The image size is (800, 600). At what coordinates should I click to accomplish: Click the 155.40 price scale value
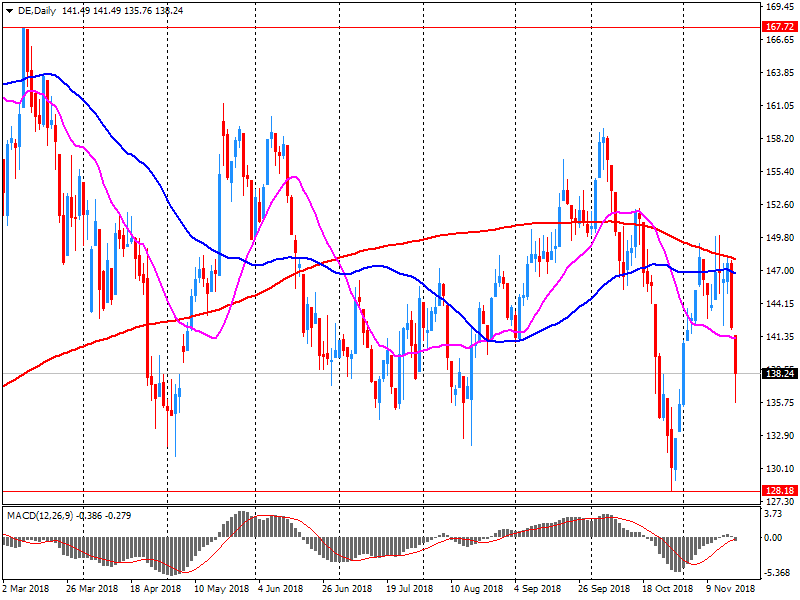point(780,171)
